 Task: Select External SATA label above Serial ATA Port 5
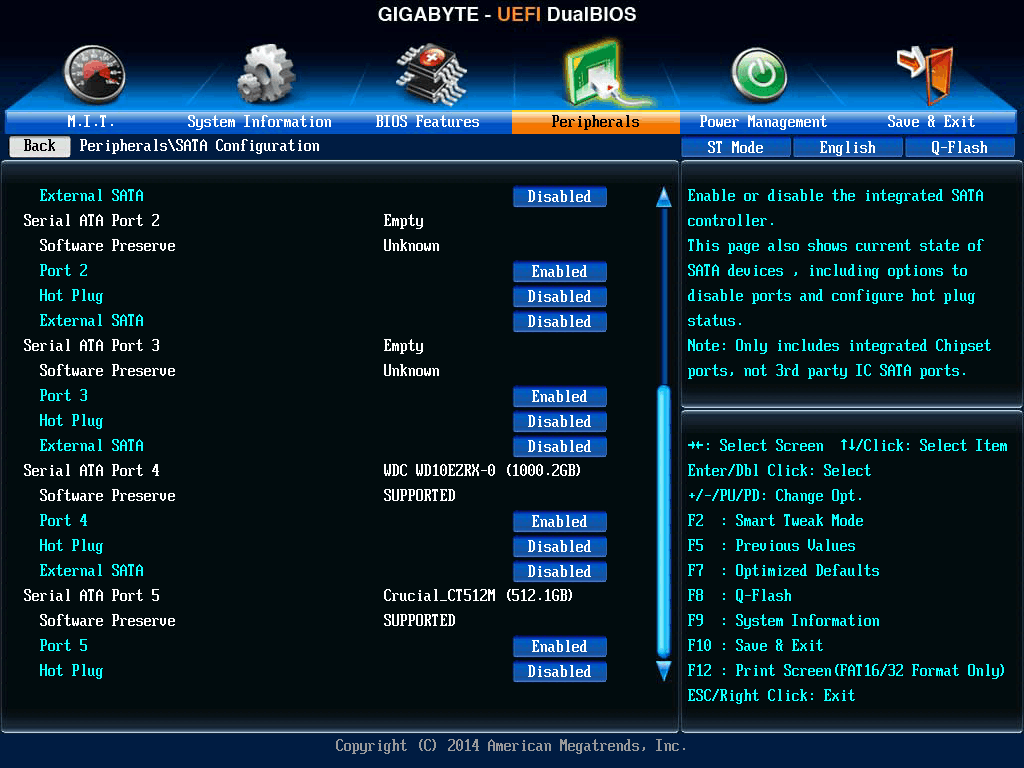[x=91, y=571]
